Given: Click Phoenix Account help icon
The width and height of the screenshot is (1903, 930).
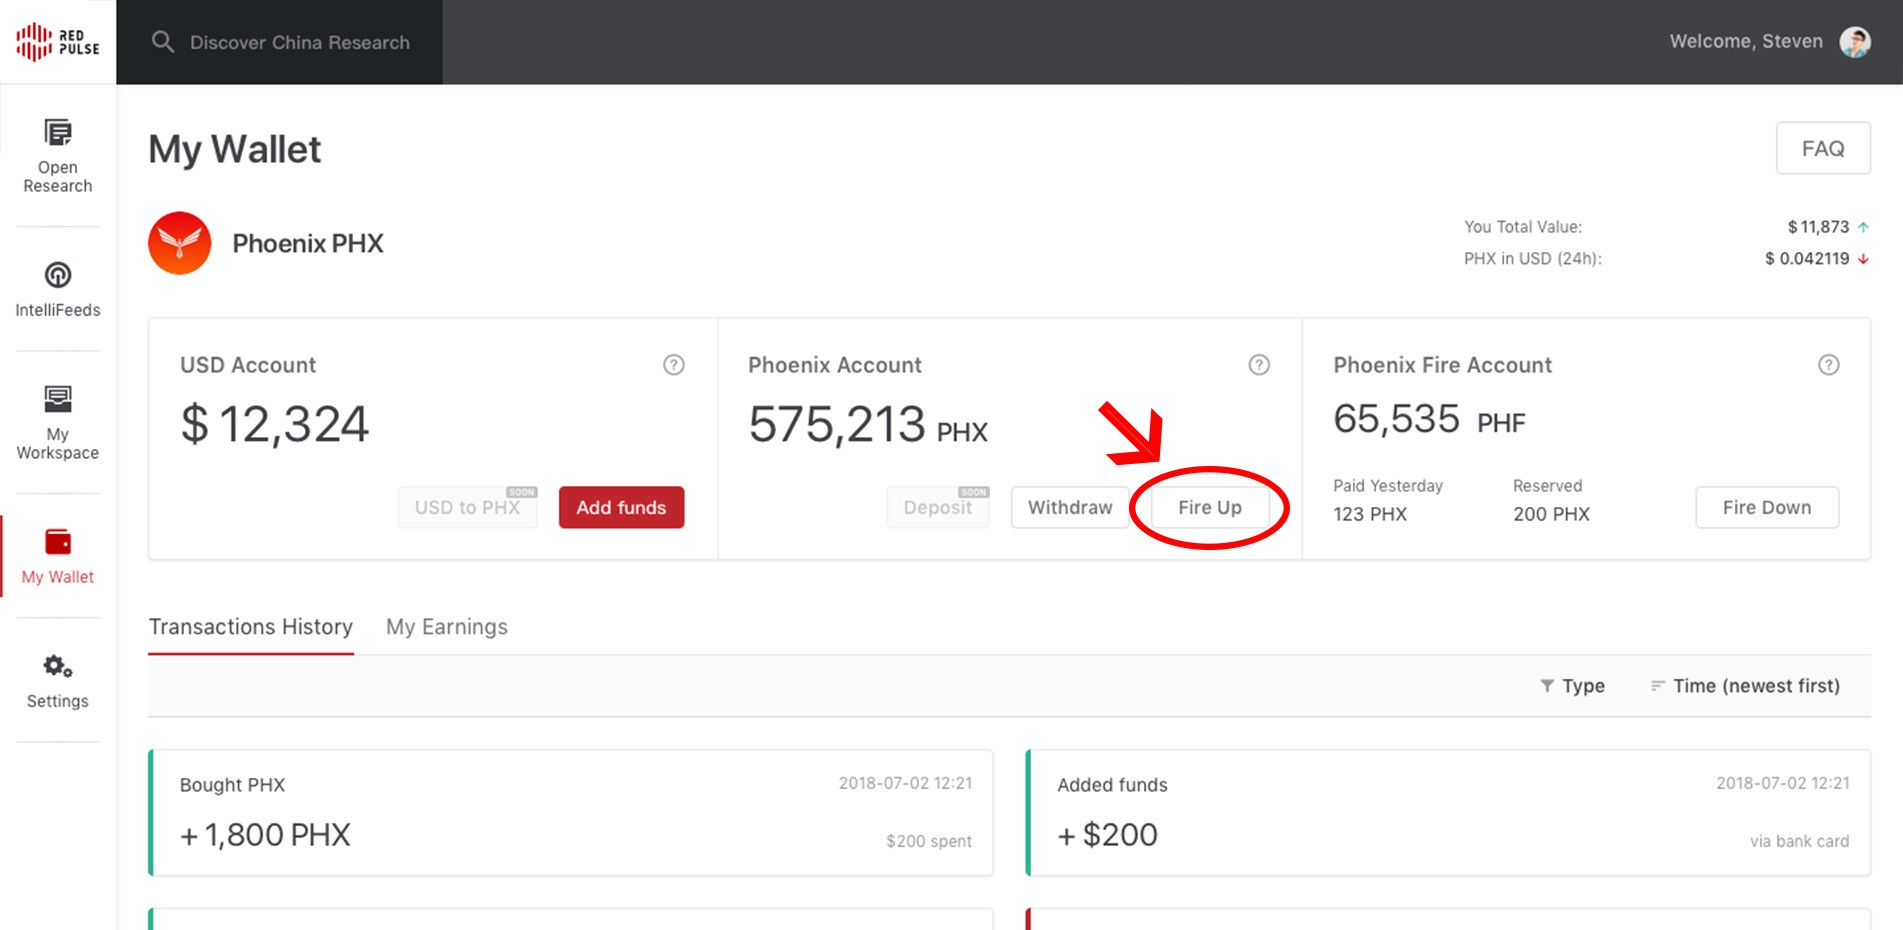Looking at the screenshot, I should coord(1259,365).
